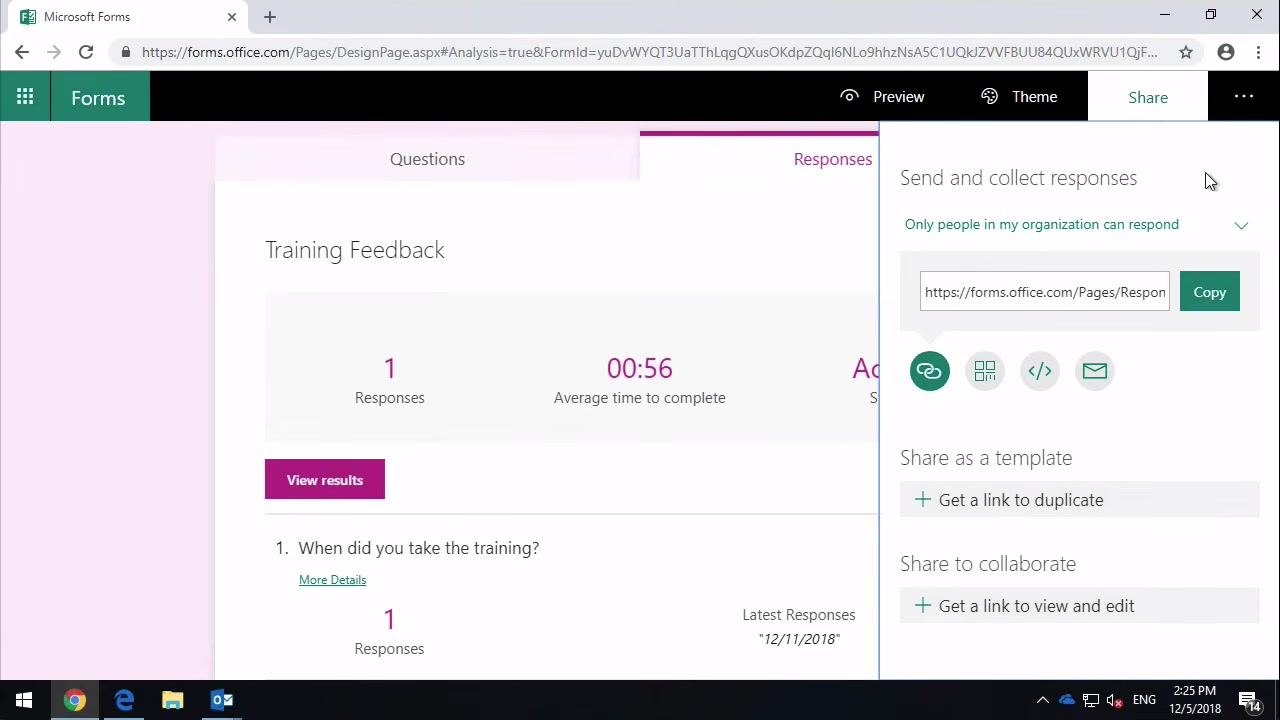Click the browser address bar

[650, 52]
